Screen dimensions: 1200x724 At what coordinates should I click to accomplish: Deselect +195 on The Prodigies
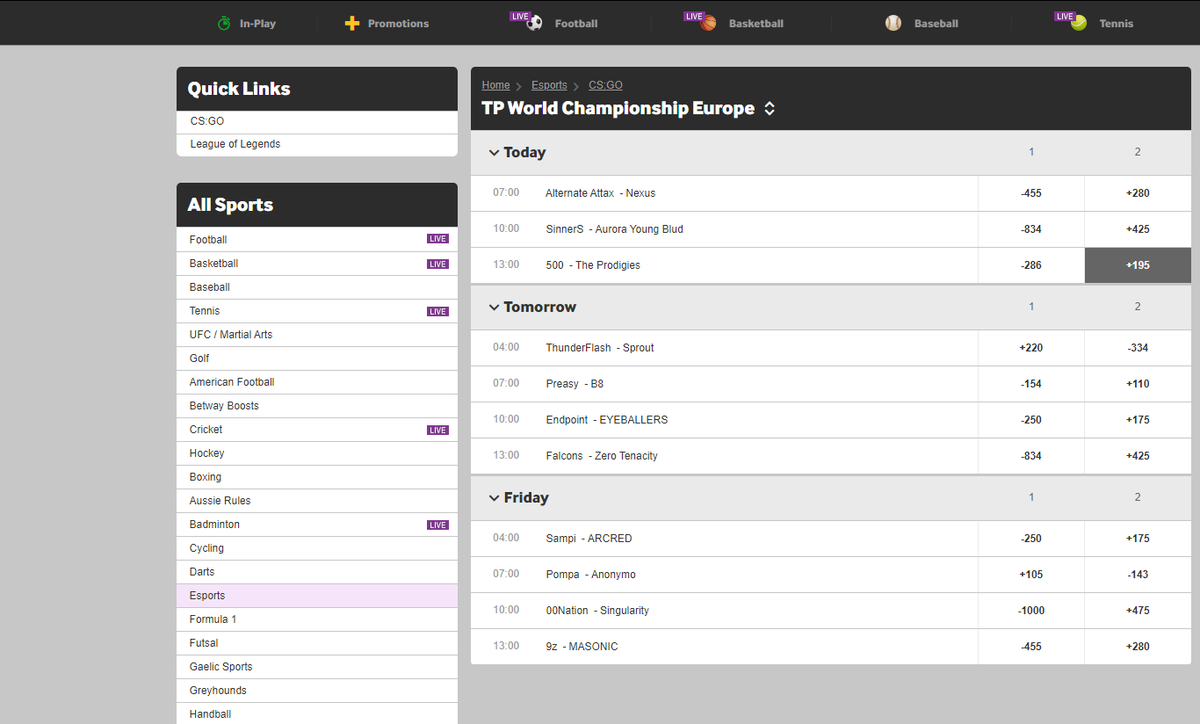tap(1137, 265)
